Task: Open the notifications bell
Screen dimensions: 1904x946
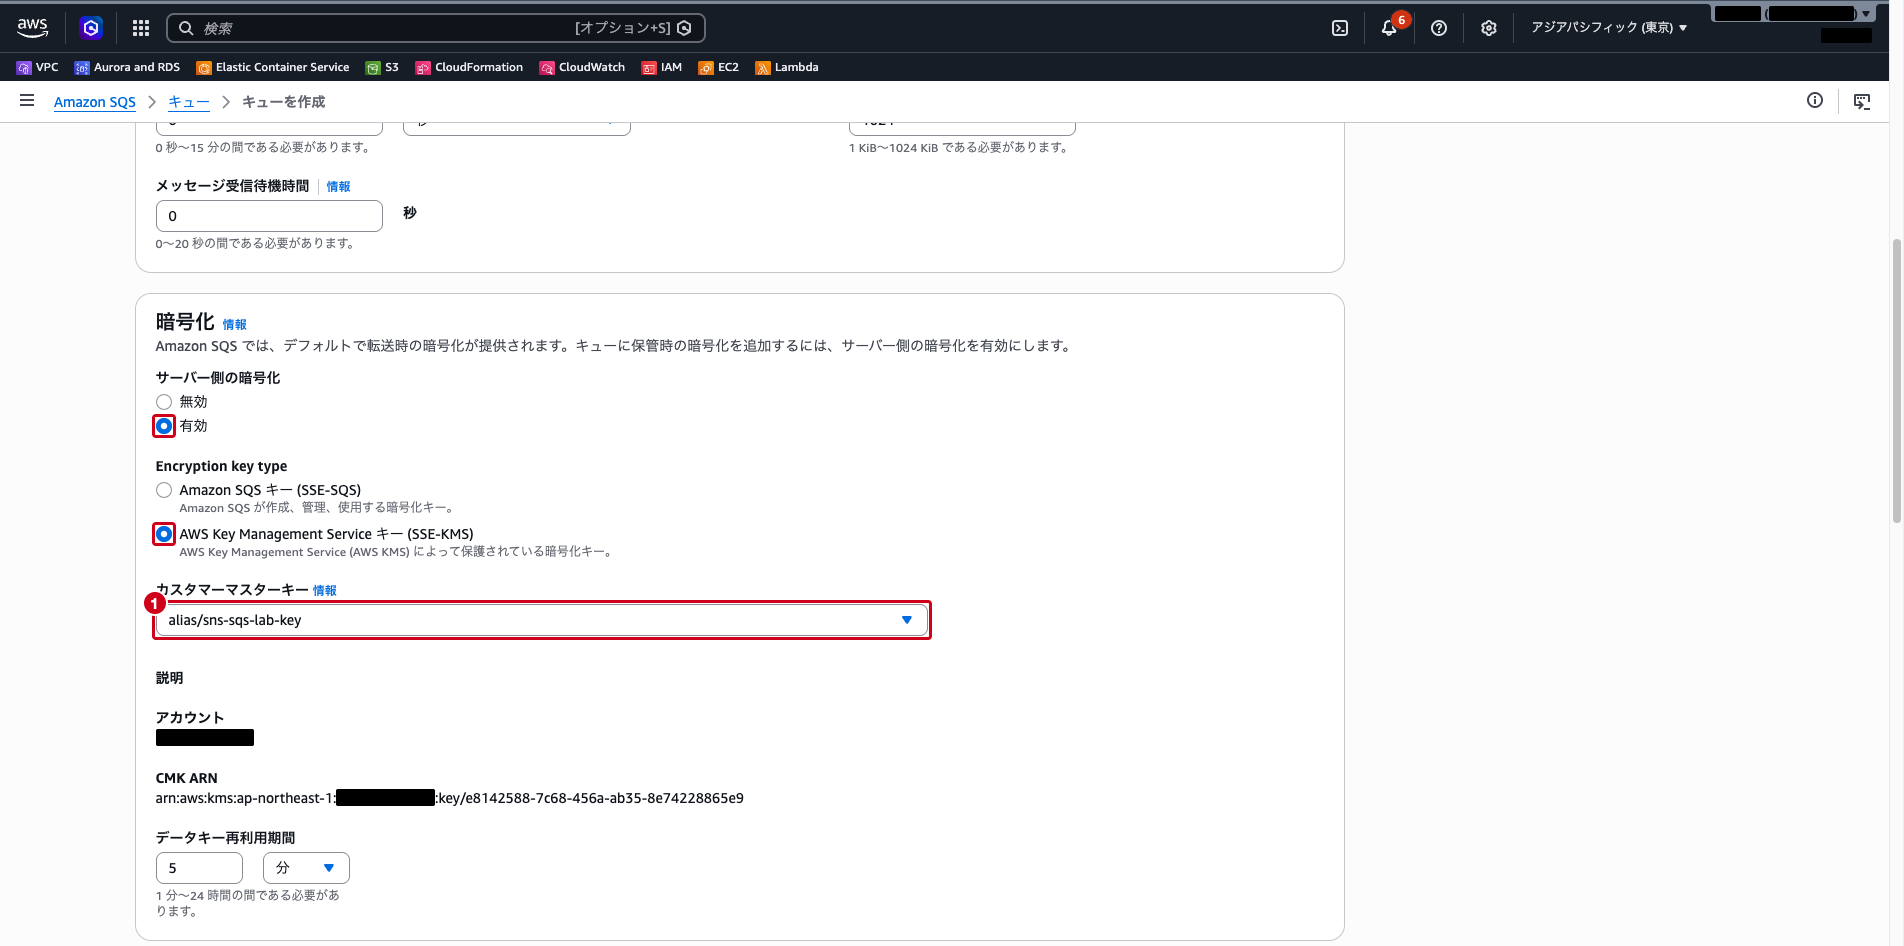Action: click(x=1389, y=28)
